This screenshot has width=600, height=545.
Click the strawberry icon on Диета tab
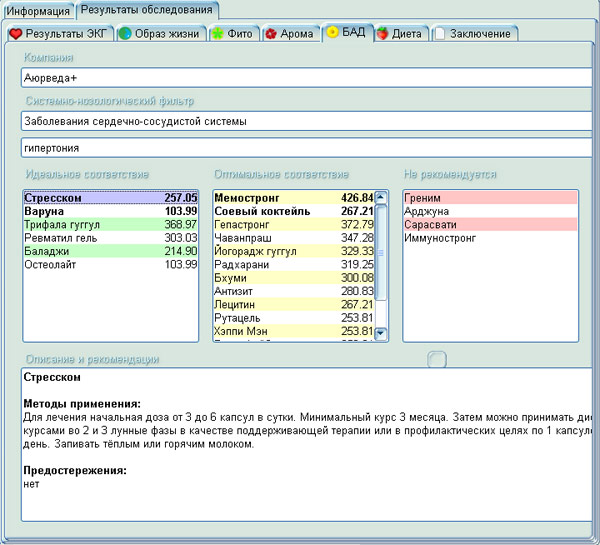(382, 34)
